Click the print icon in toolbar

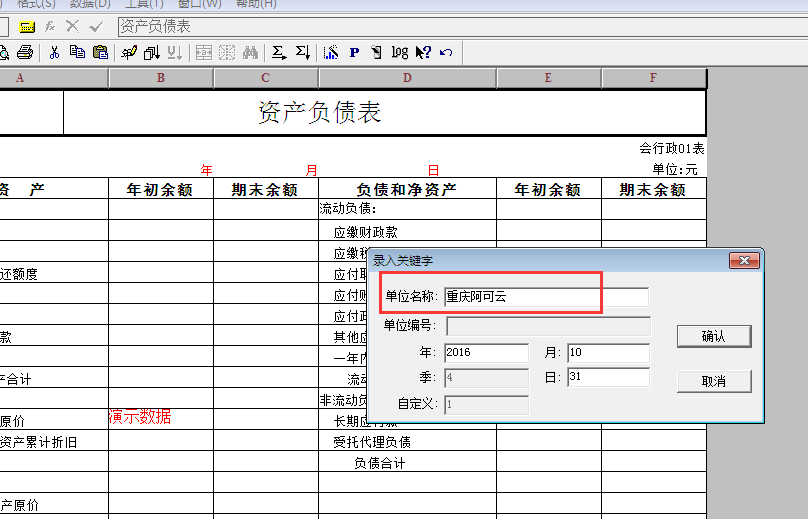click(x=25, y=52)
